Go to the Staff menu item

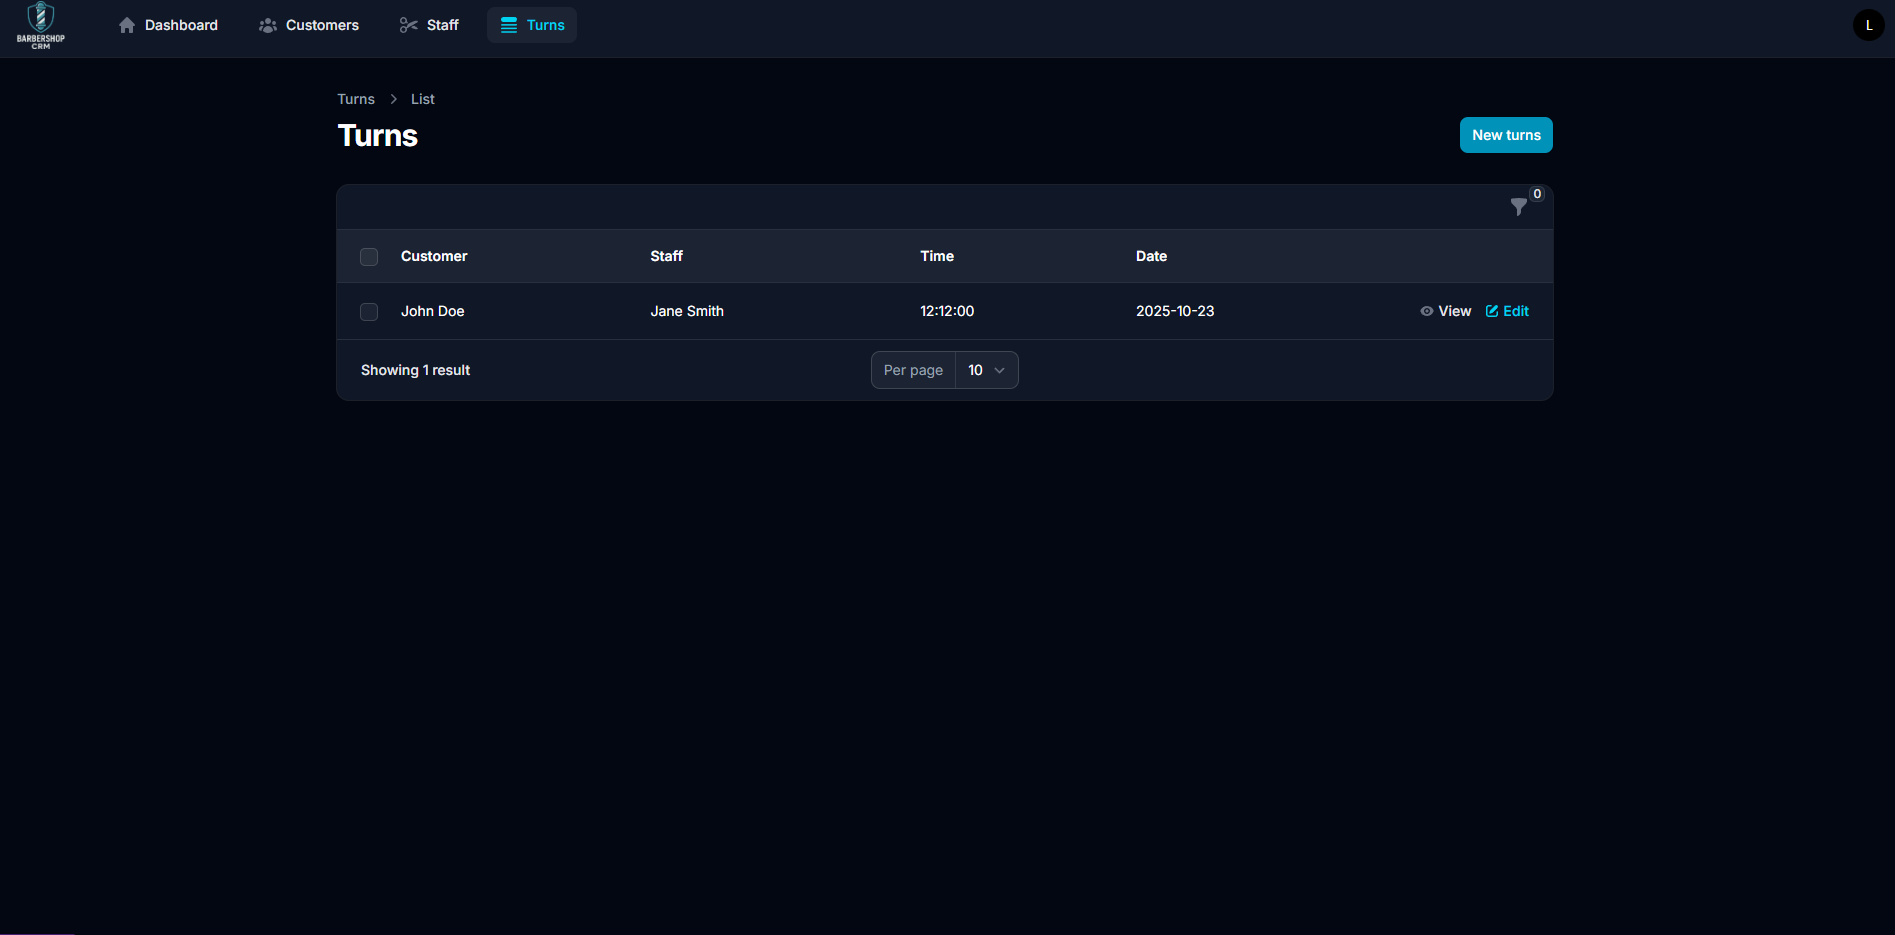click(442, 25)
